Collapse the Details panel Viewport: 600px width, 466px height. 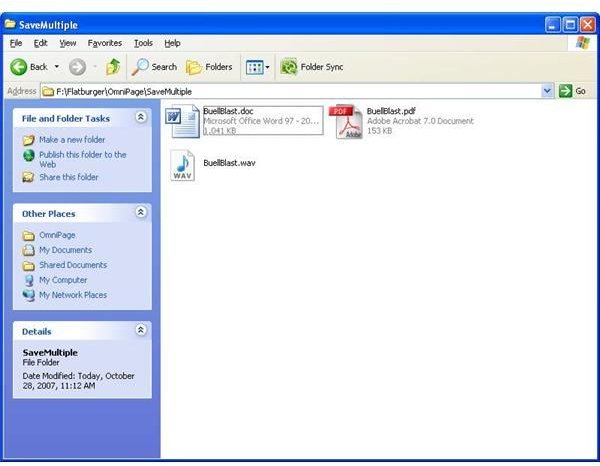pos(141,330)
